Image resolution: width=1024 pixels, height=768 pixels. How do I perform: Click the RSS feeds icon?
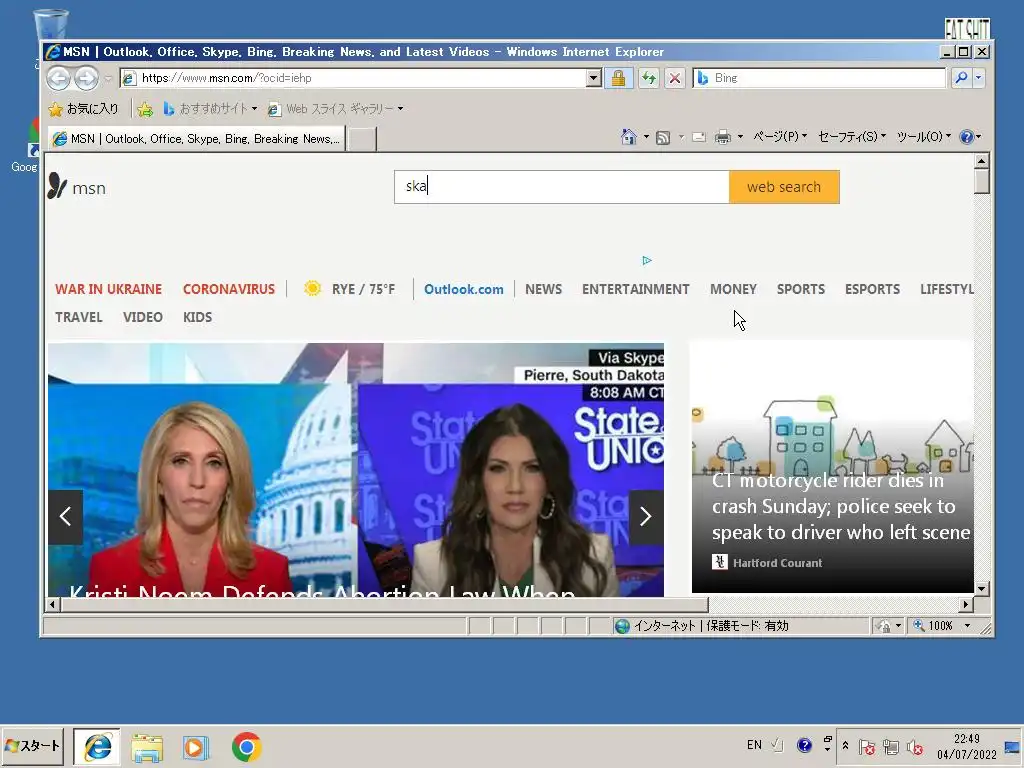[x=663, y=137]
